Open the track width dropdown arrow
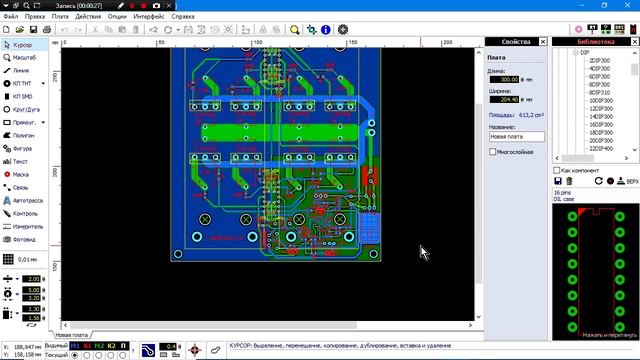 point(18,279)
